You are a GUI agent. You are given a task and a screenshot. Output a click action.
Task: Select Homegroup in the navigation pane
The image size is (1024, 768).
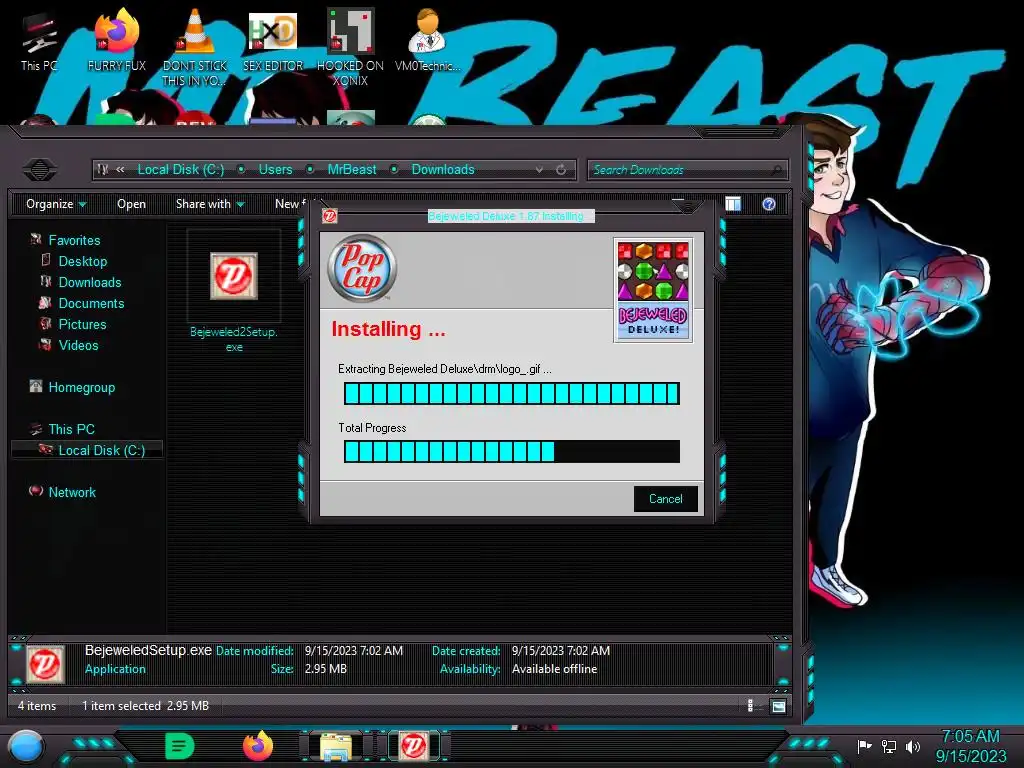tap(82, 387)
